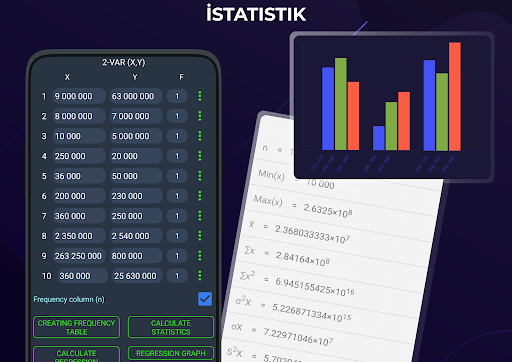This screenshot has height=362, width=512.
Task: Edit X value 200 000 in row 6
Action: tap(79, 196)
